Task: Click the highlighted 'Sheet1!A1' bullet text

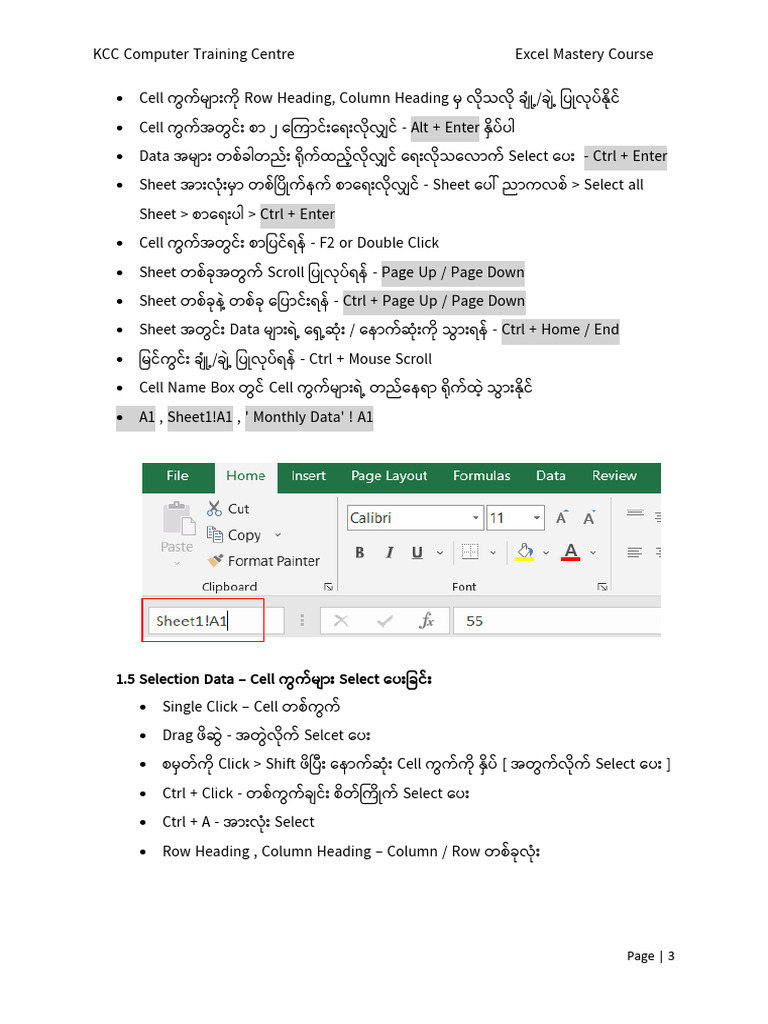Action: pos(200,417)
